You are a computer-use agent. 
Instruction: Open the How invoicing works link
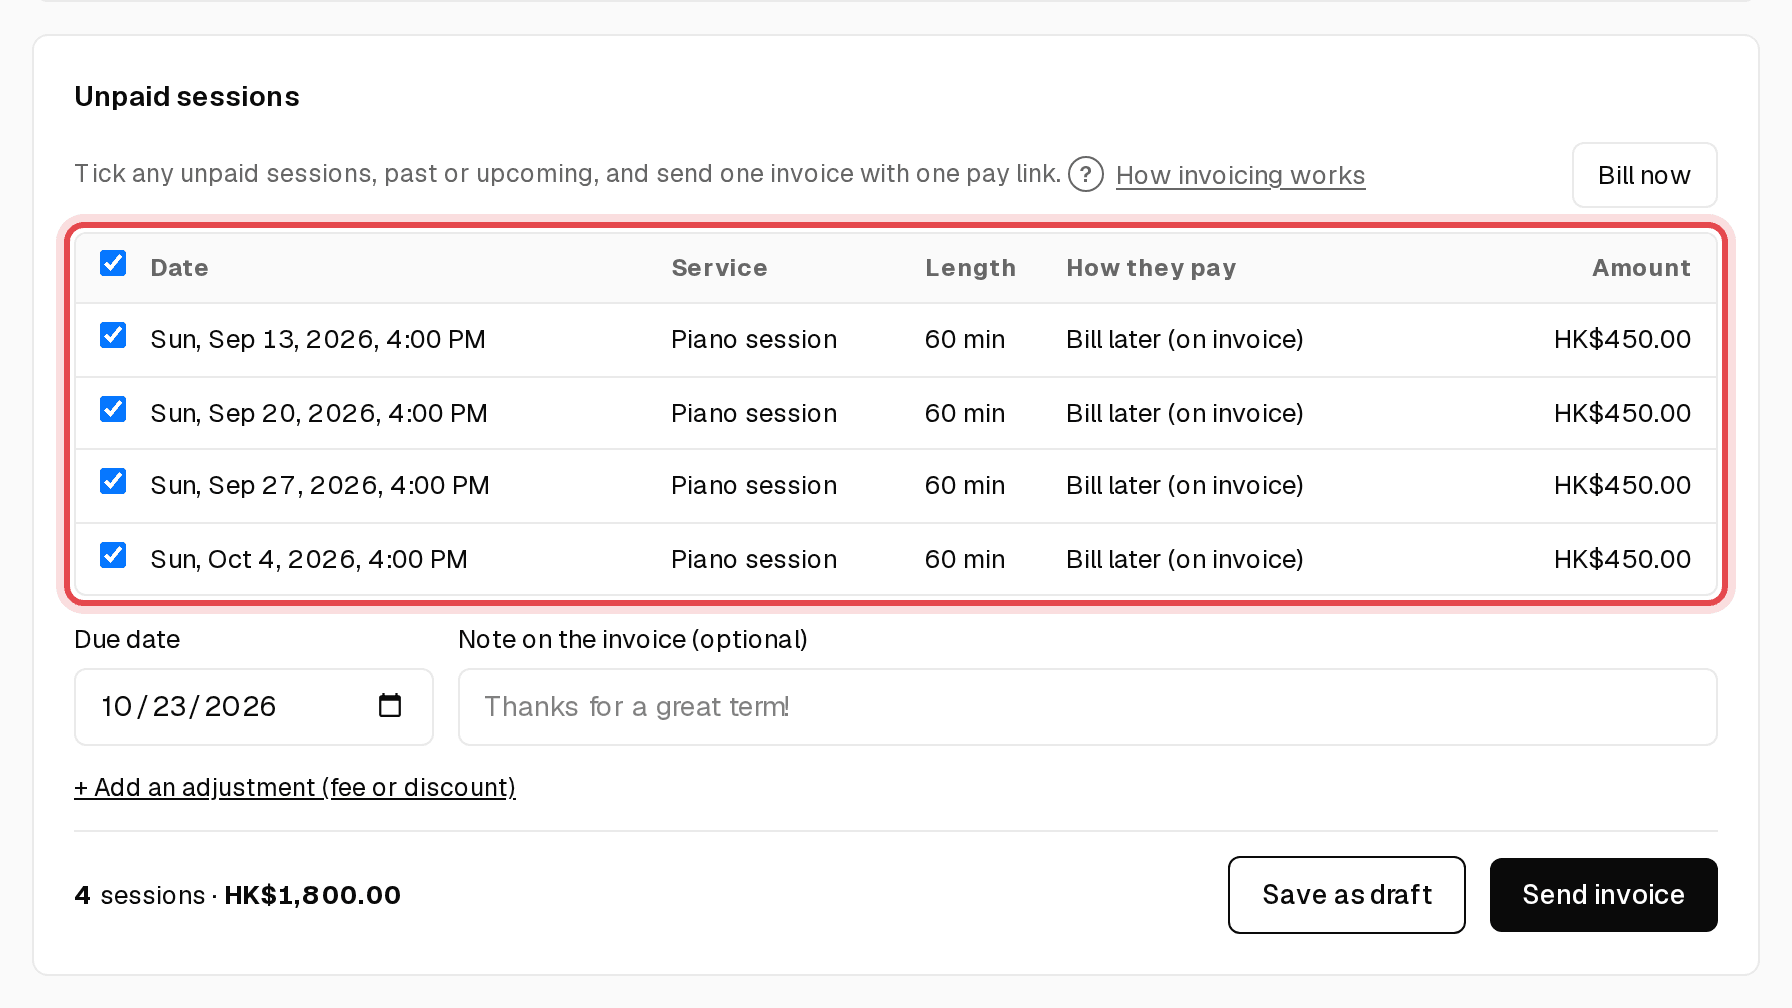(1240, 175)
